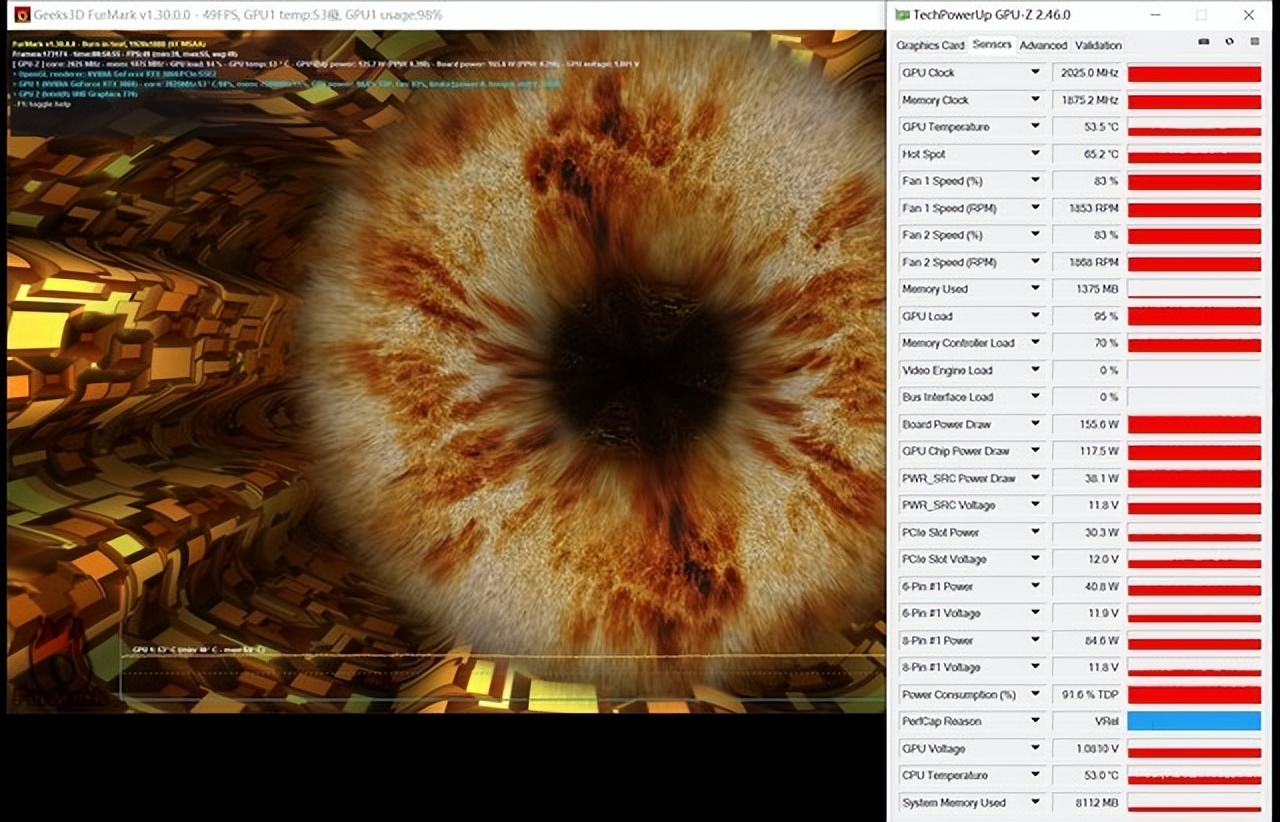The width and height of the screenshot is (1280, 822).
Task: Open the Fan 2 Speed (%) dropdown
Action: pos(1035,235)
